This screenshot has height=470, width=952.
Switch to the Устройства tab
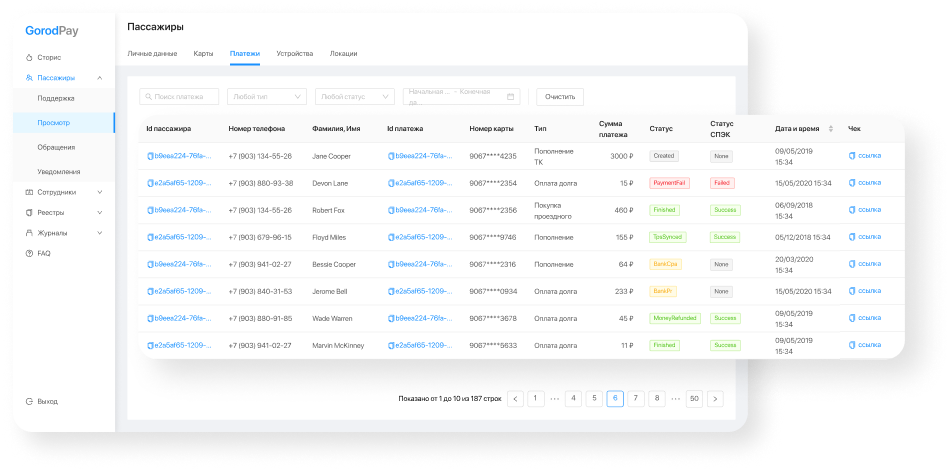click(294, 53)
